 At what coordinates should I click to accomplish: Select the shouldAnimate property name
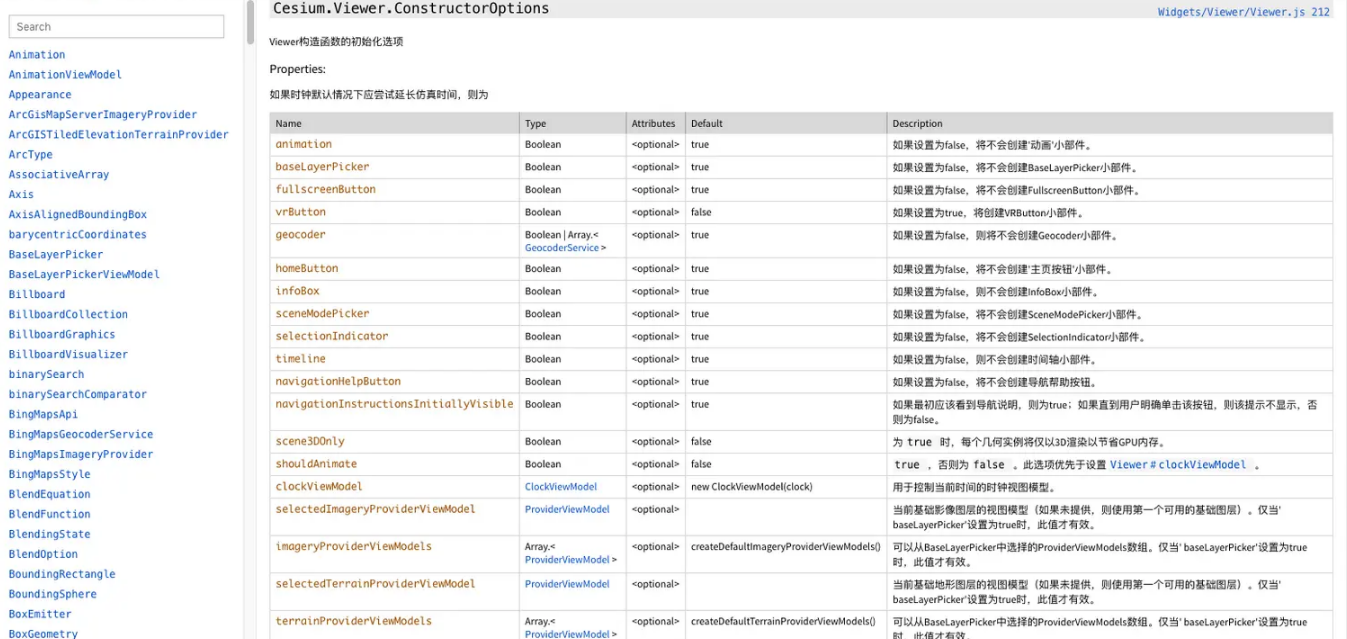point(316,464)
